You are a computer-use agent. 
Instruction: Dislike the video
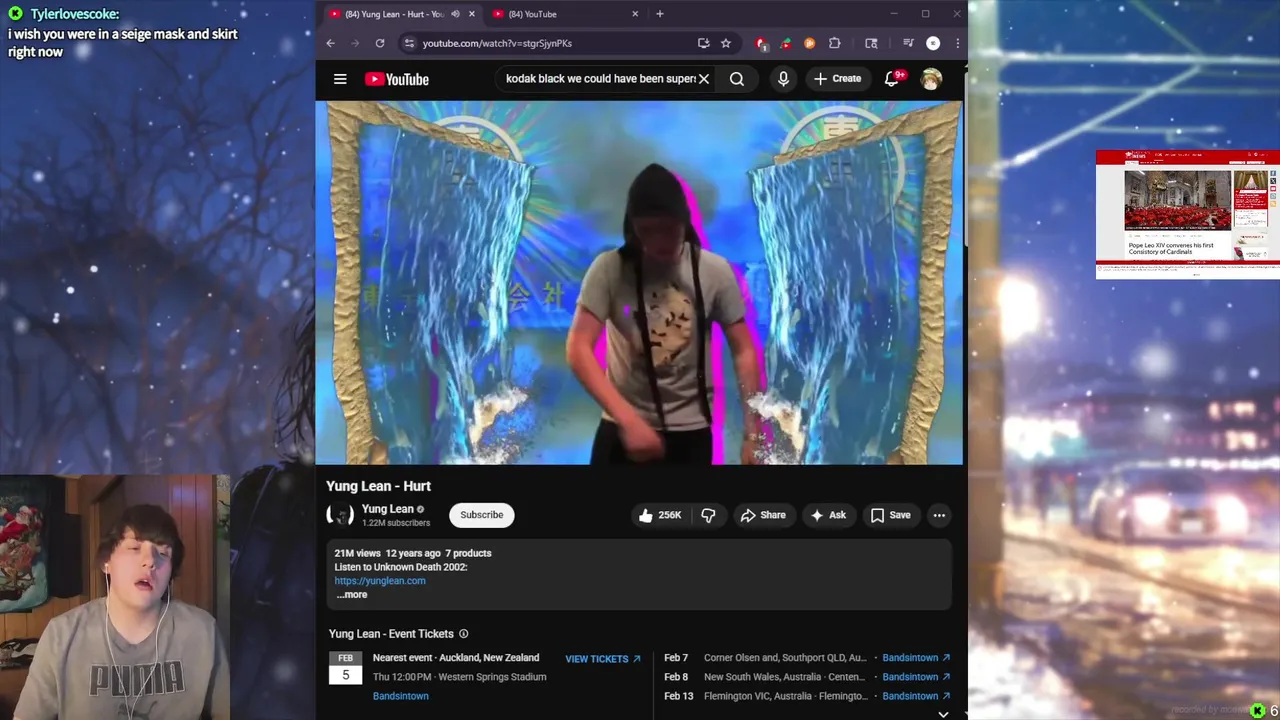coord(708,515)
